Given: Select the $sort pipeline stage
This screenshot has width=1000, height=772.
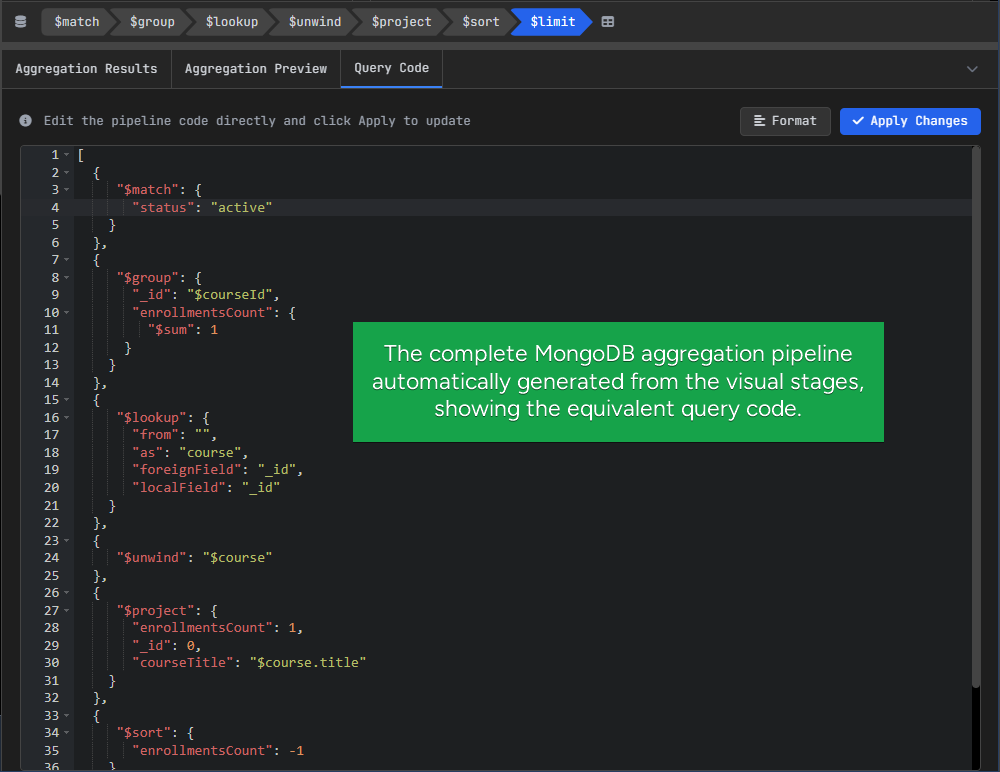Looking at the screenshot, I should tap(480, 22).
